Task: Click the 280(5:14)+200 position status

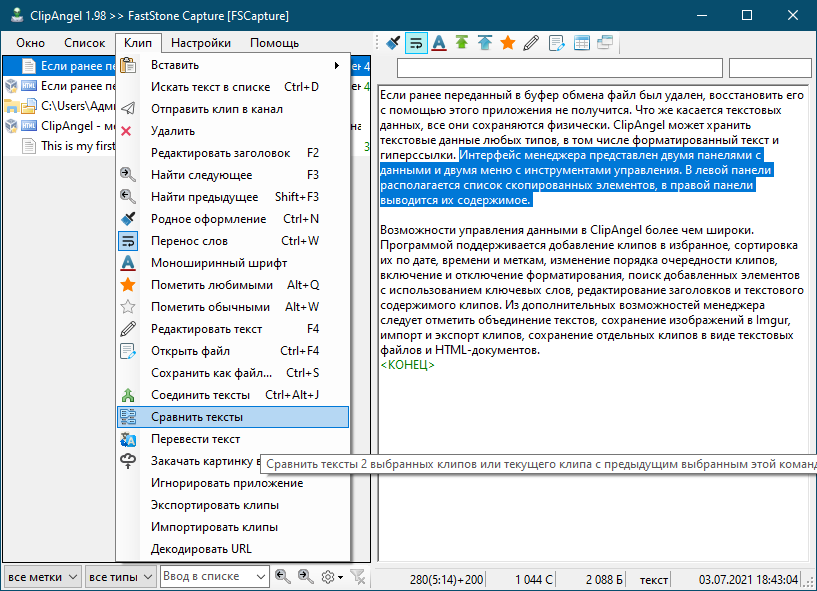Action: coord(446,579)
